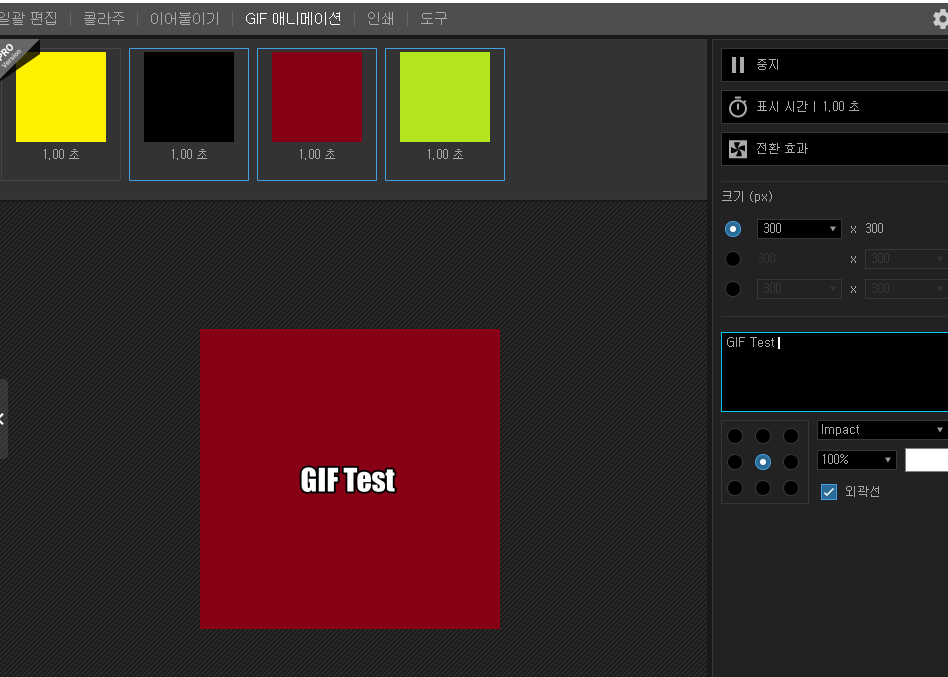Open the Impact font dropdown
Screen dimensions: 948x677
[883, 430]
